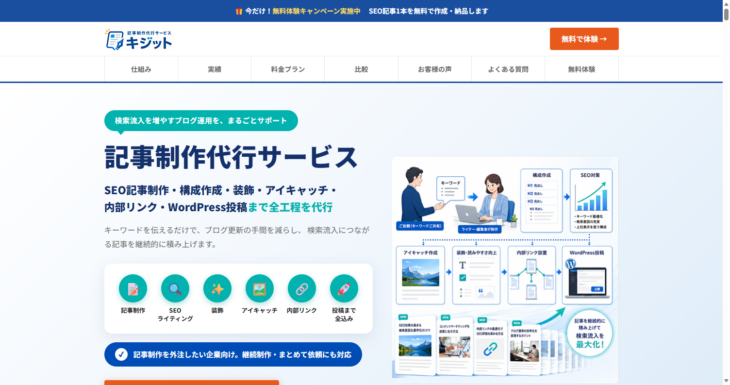Open the 実績 navigation tab
The height and width of the screenshot is (385, 730).
click(x=215, y=69)
